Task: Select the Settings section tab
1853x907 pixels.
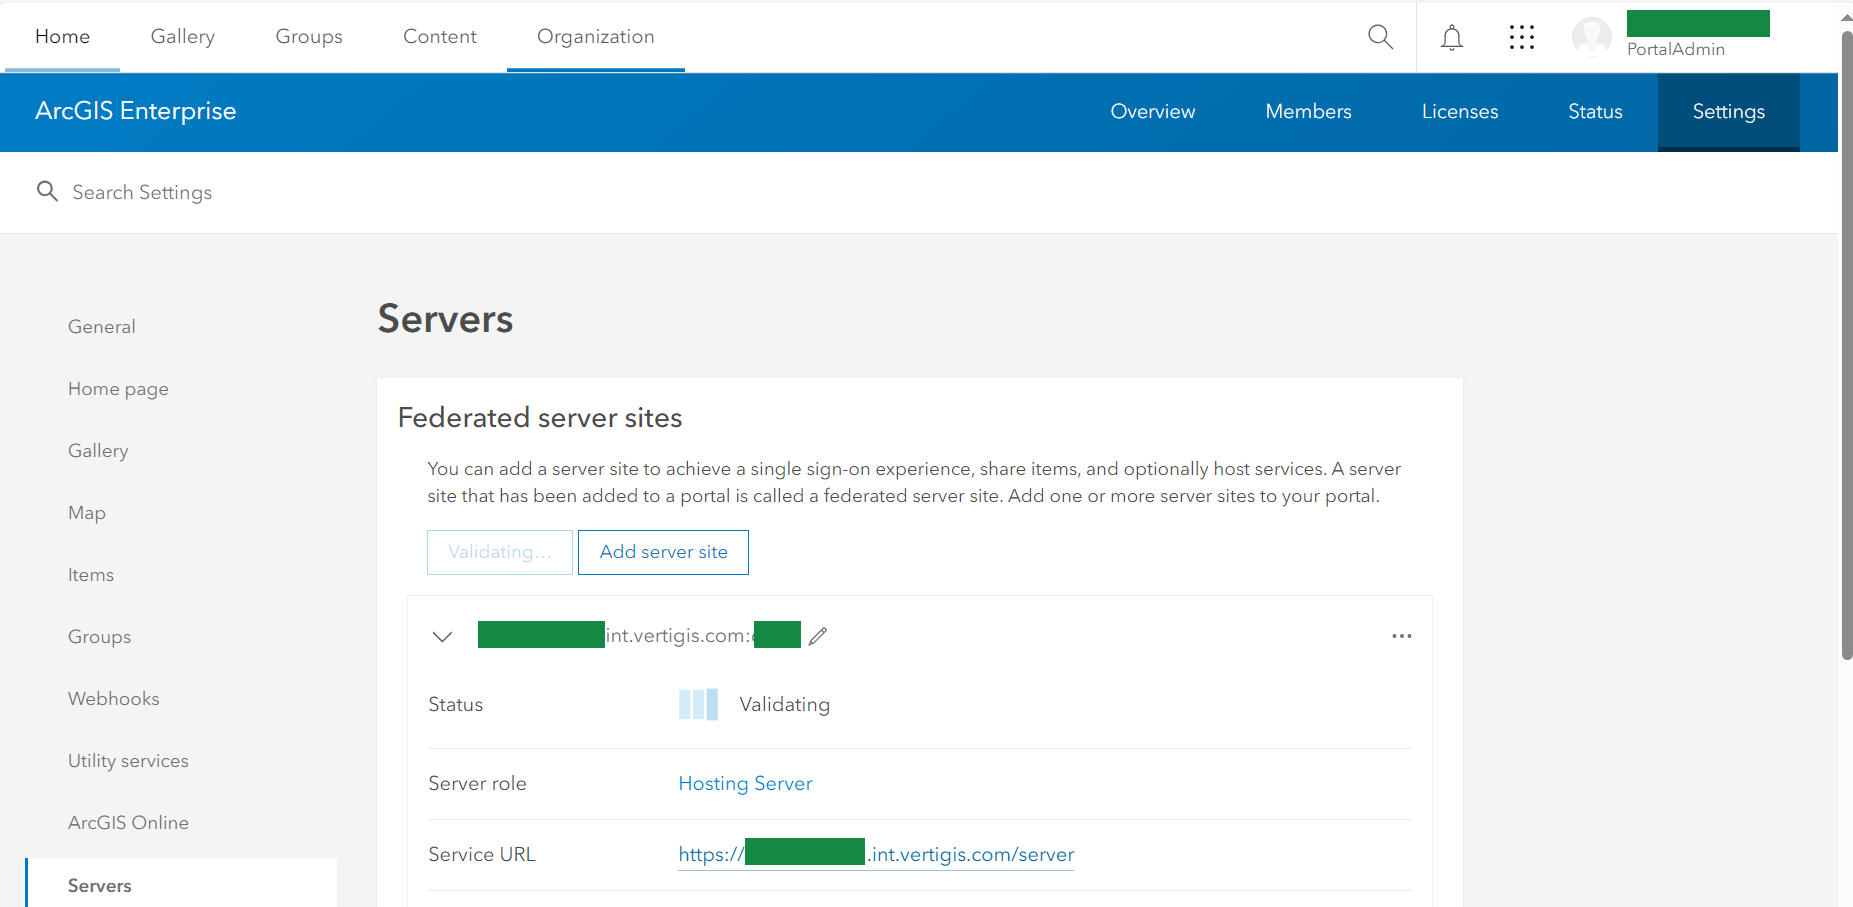Action: click(x=1728, y=111)
